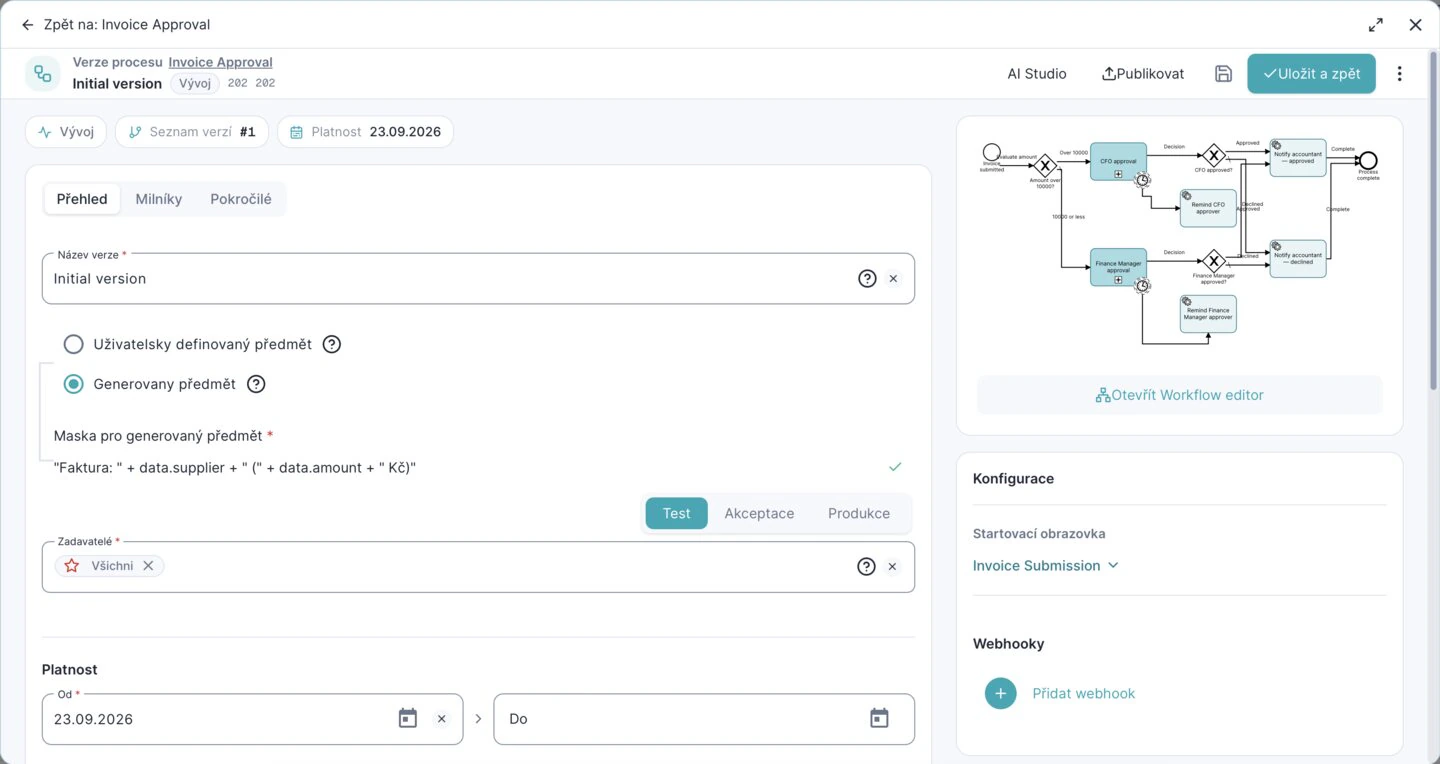This screenshot has width=1440, height=764.
Task: Click Otevřít Workflow editor button
Action: pyautogui.click(x=1180, y=395)
